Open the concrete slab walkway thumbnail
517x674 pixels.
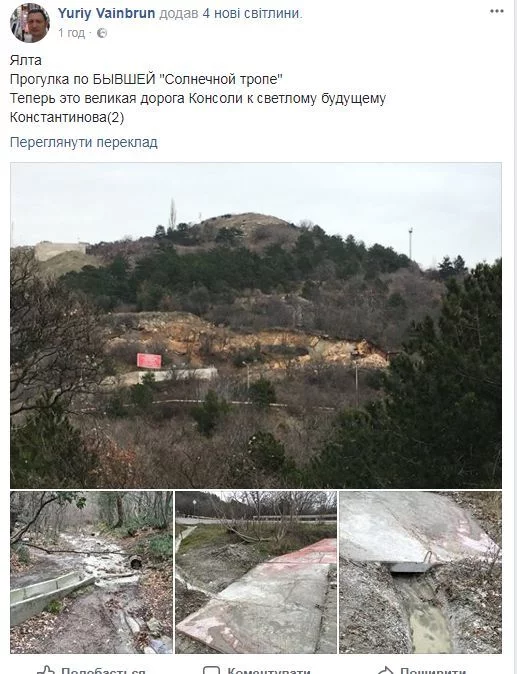click(256, 572)
